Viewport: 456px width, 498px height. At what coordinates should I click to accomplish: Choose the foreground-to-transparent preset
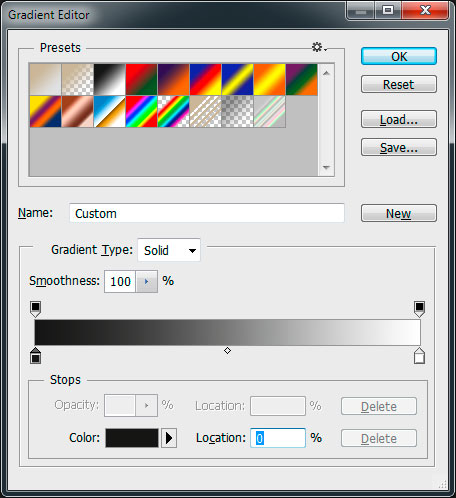78,79
